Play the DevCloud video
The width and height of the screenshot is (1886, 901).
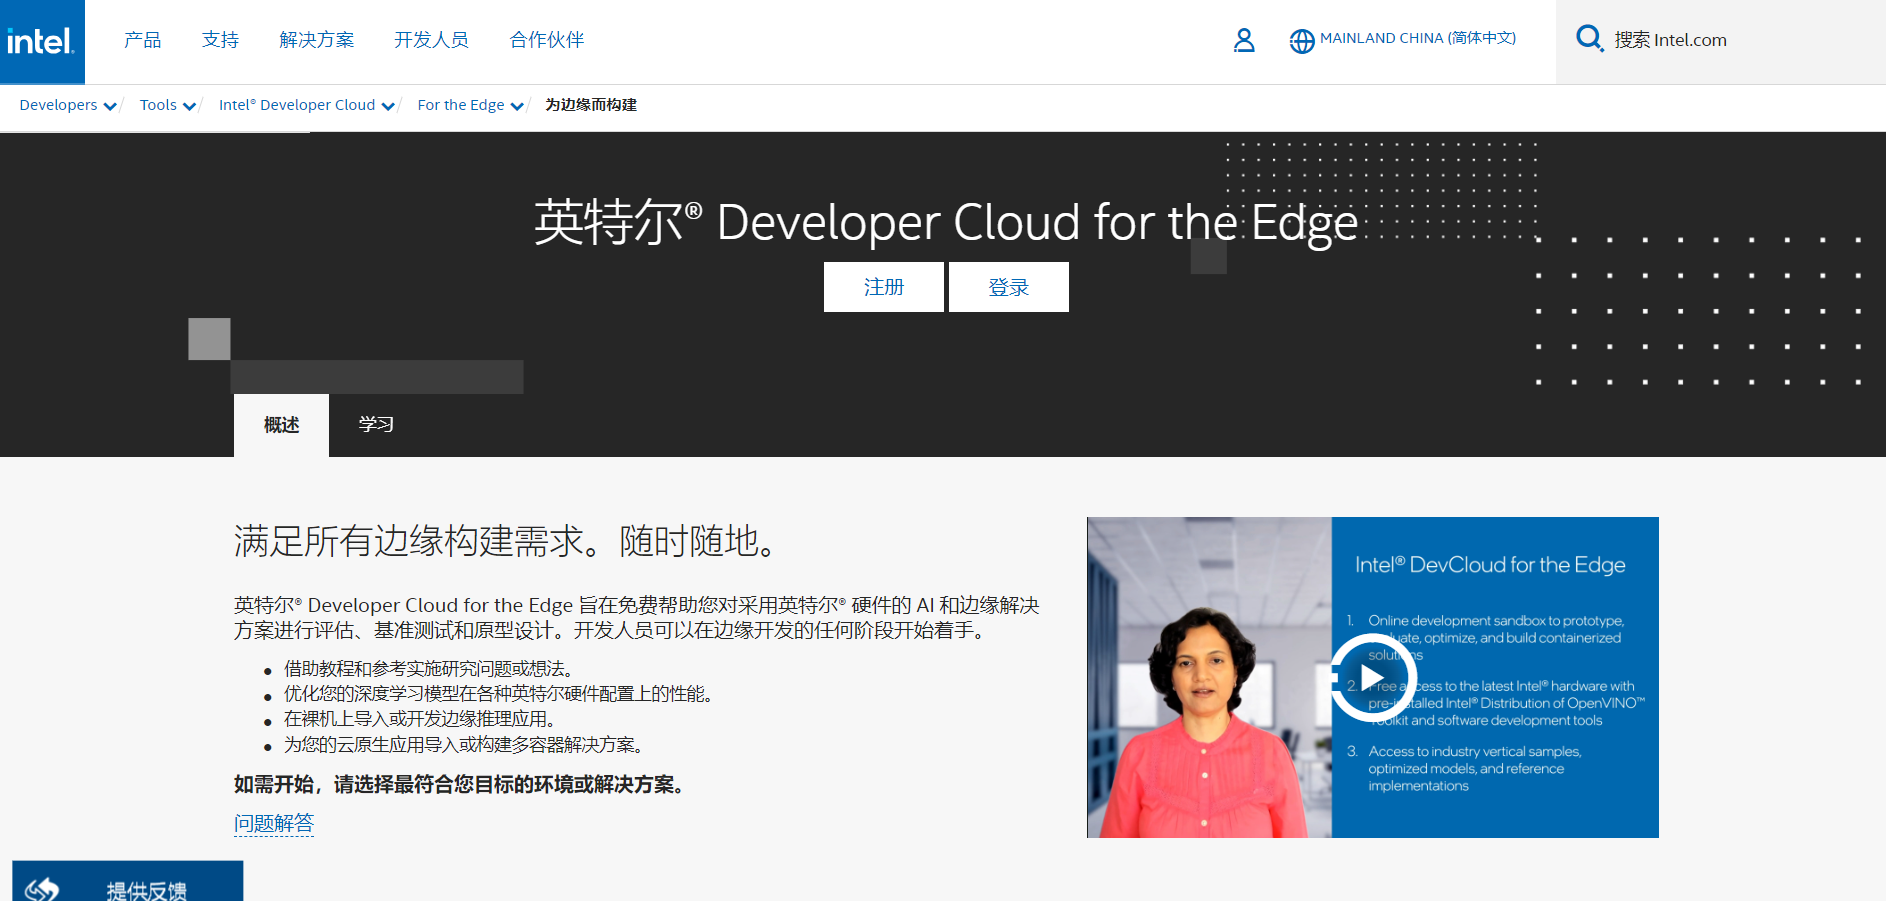click(x=1373, y=678)
